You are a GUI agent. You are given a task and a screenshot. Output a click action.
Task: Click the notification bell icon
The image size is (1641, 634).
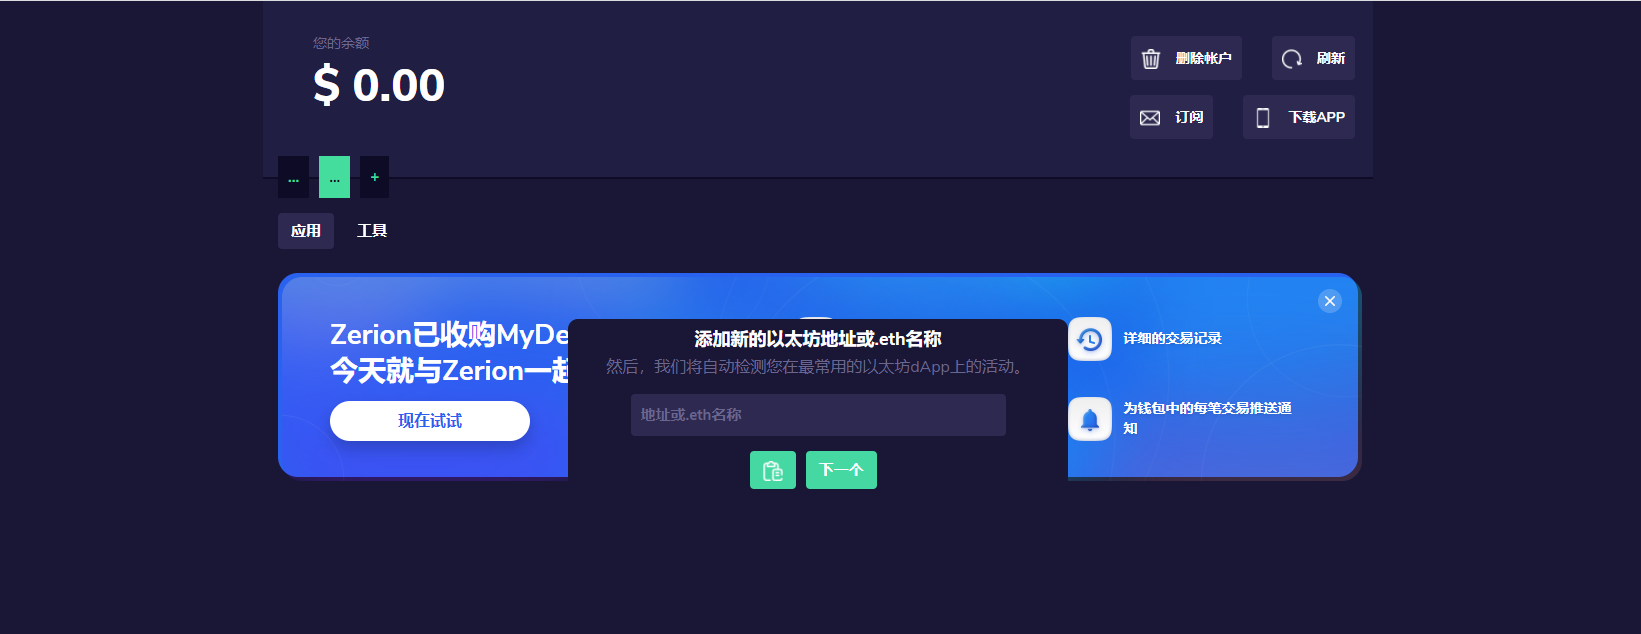[x=1090, y=419]
